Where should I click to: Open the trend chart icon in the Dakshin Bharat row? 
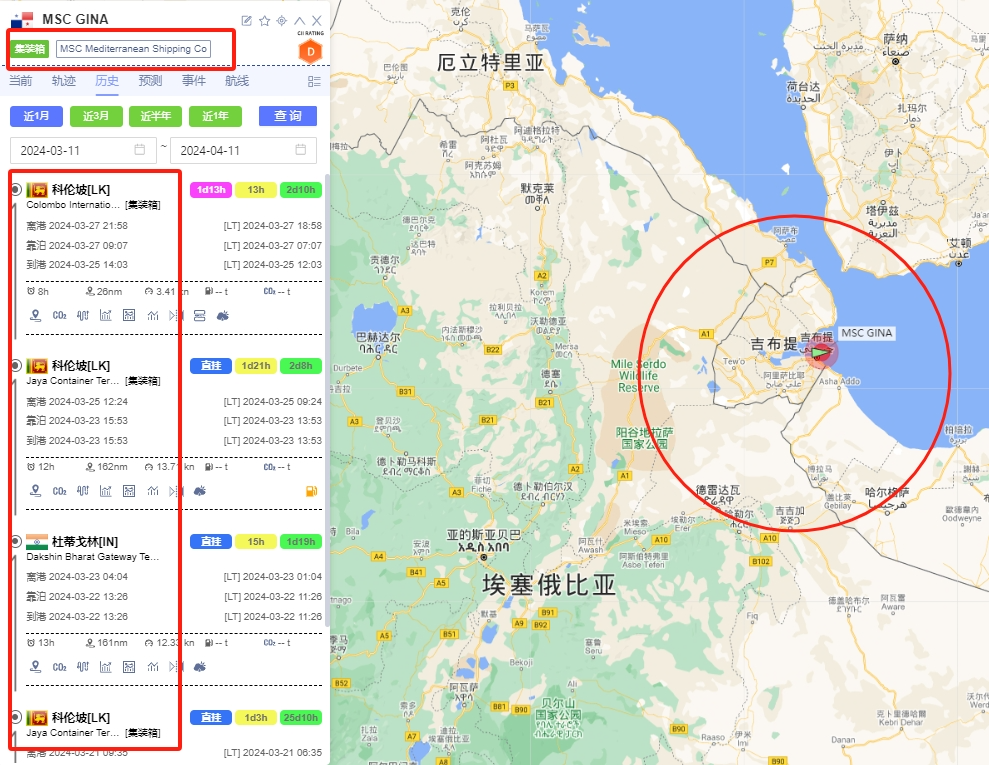153,667
